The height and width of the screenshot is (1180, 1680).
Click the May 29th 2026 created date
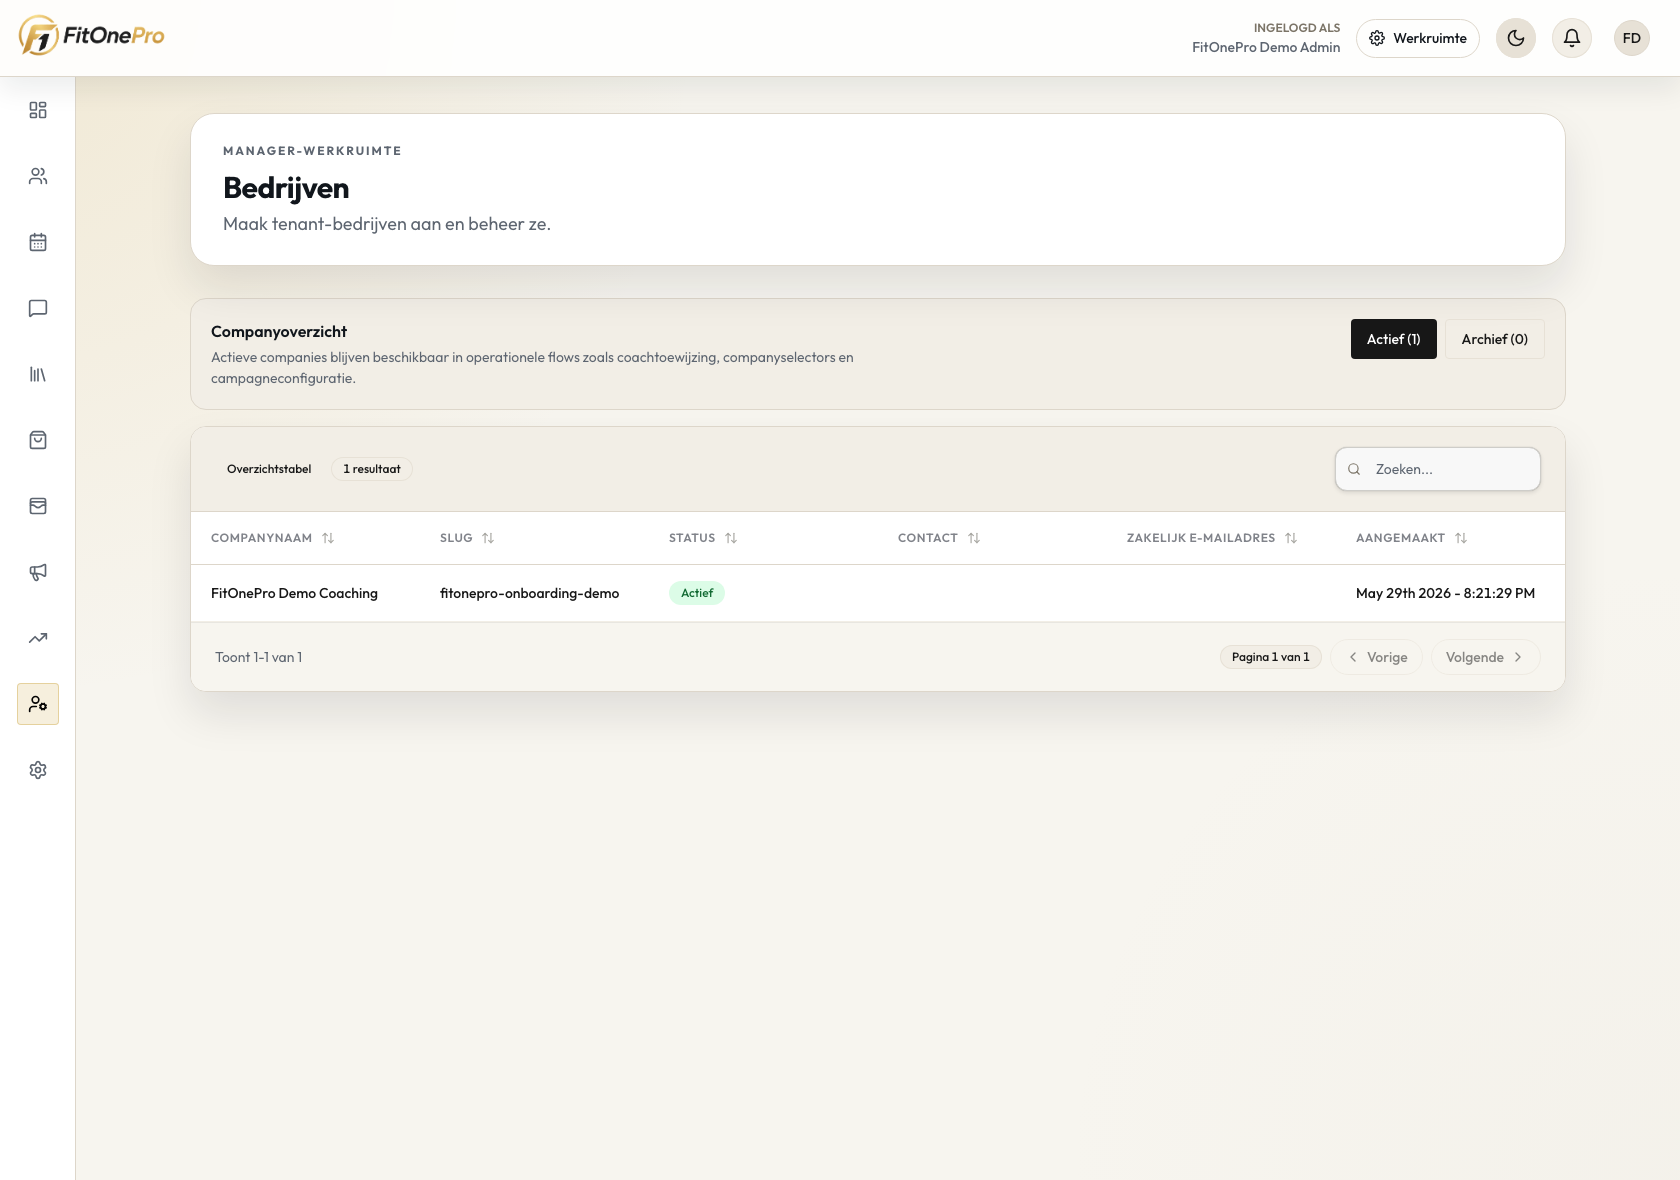click(x=1445, y=593)
